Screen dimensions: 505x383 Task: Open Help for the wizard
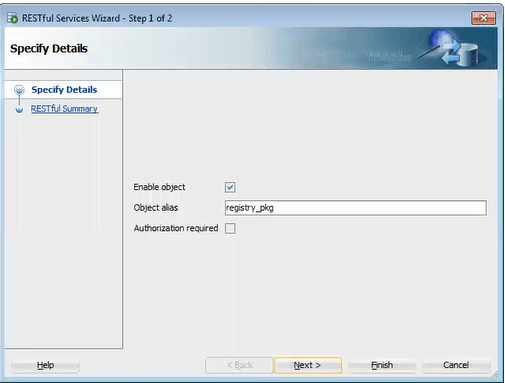coord(45,365)
